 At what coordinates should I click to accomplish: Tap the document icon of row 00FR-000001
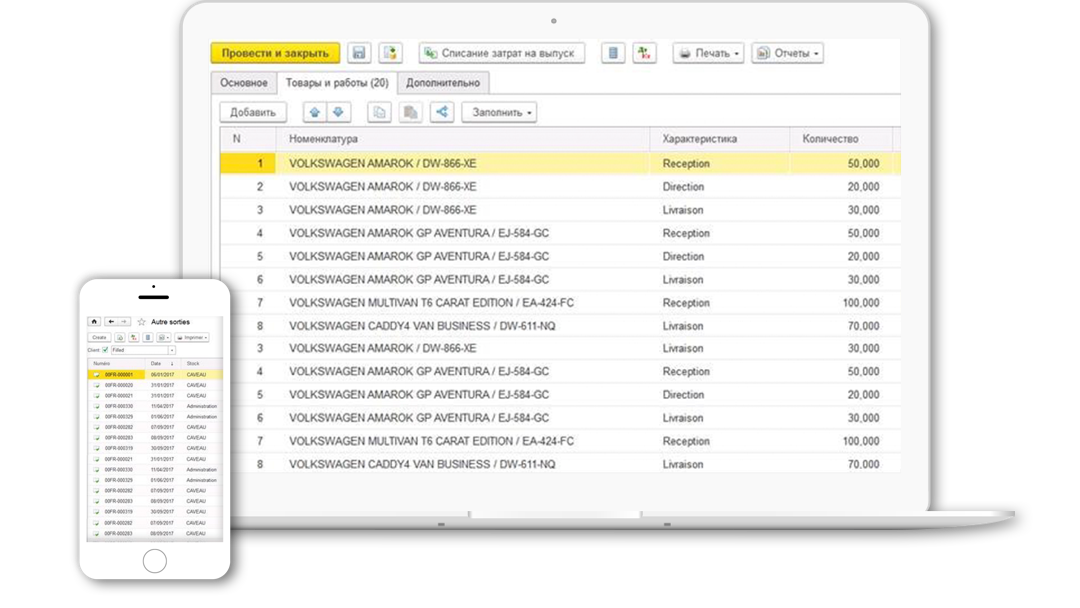pyautogui.click(x=96, y=375)
